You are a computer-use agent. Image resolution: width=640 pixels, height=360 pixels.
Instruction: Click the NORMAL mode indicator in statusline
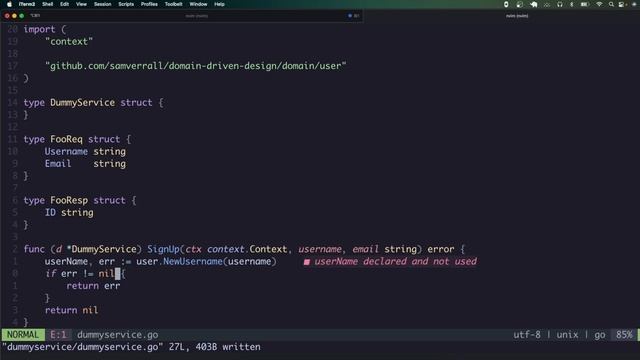pyautogui.click(x=23, y=335)
